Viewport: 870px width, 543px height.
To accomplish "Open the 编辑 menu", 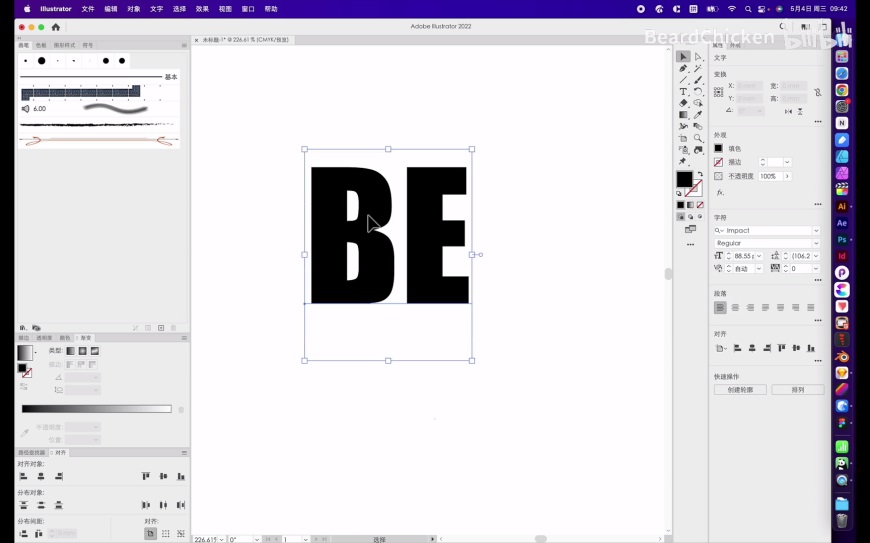I will pos(110,9).
